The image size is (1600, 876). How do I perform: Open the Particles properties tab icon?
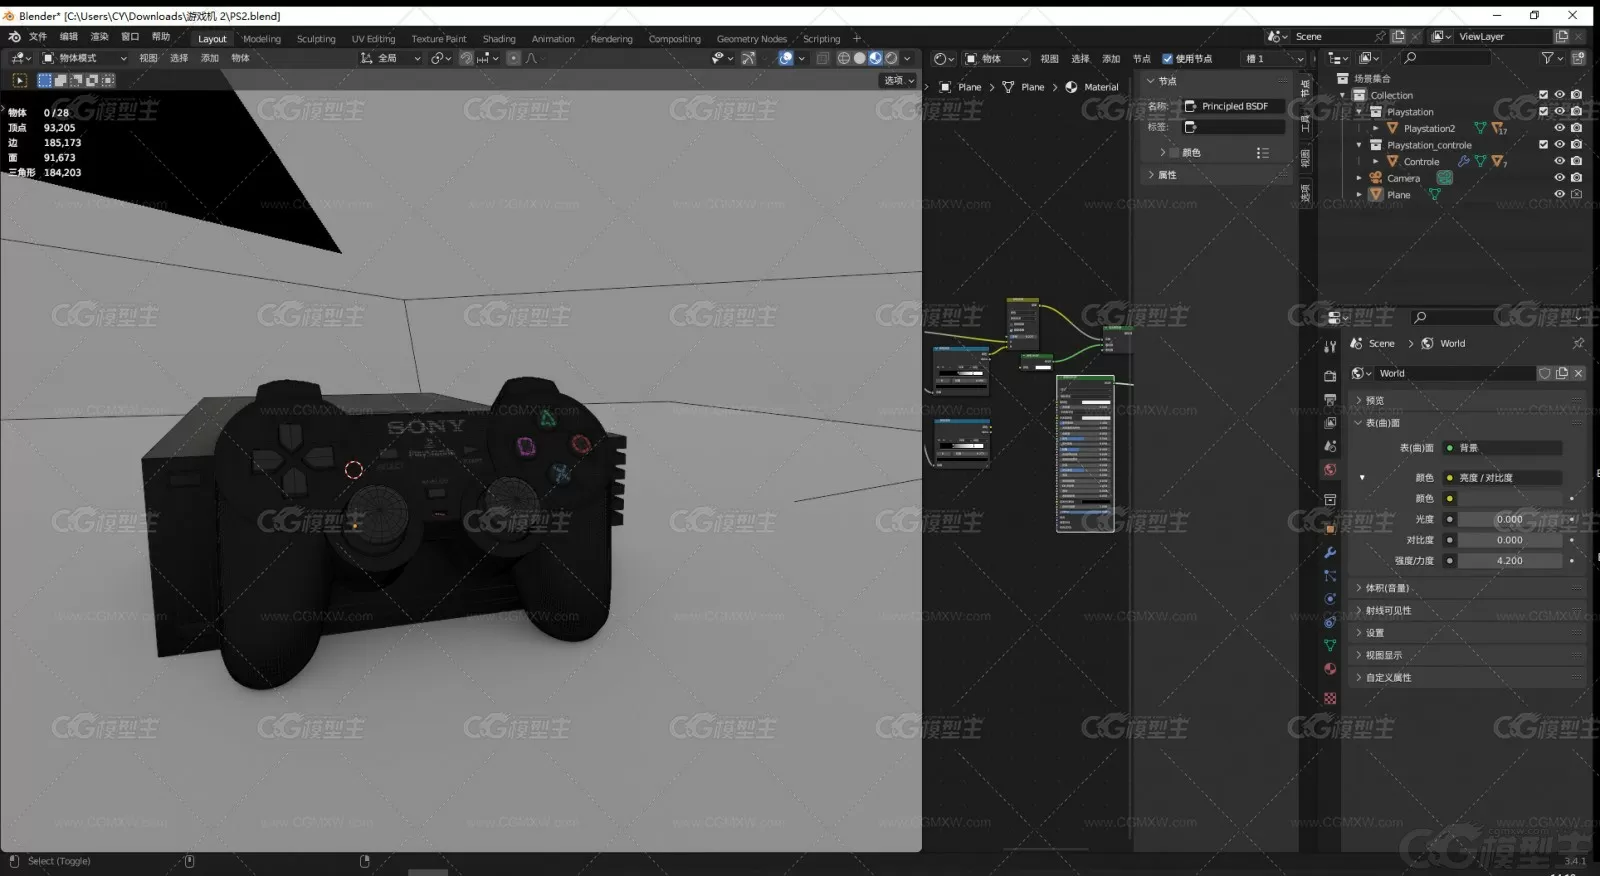tap(1330, 576)
